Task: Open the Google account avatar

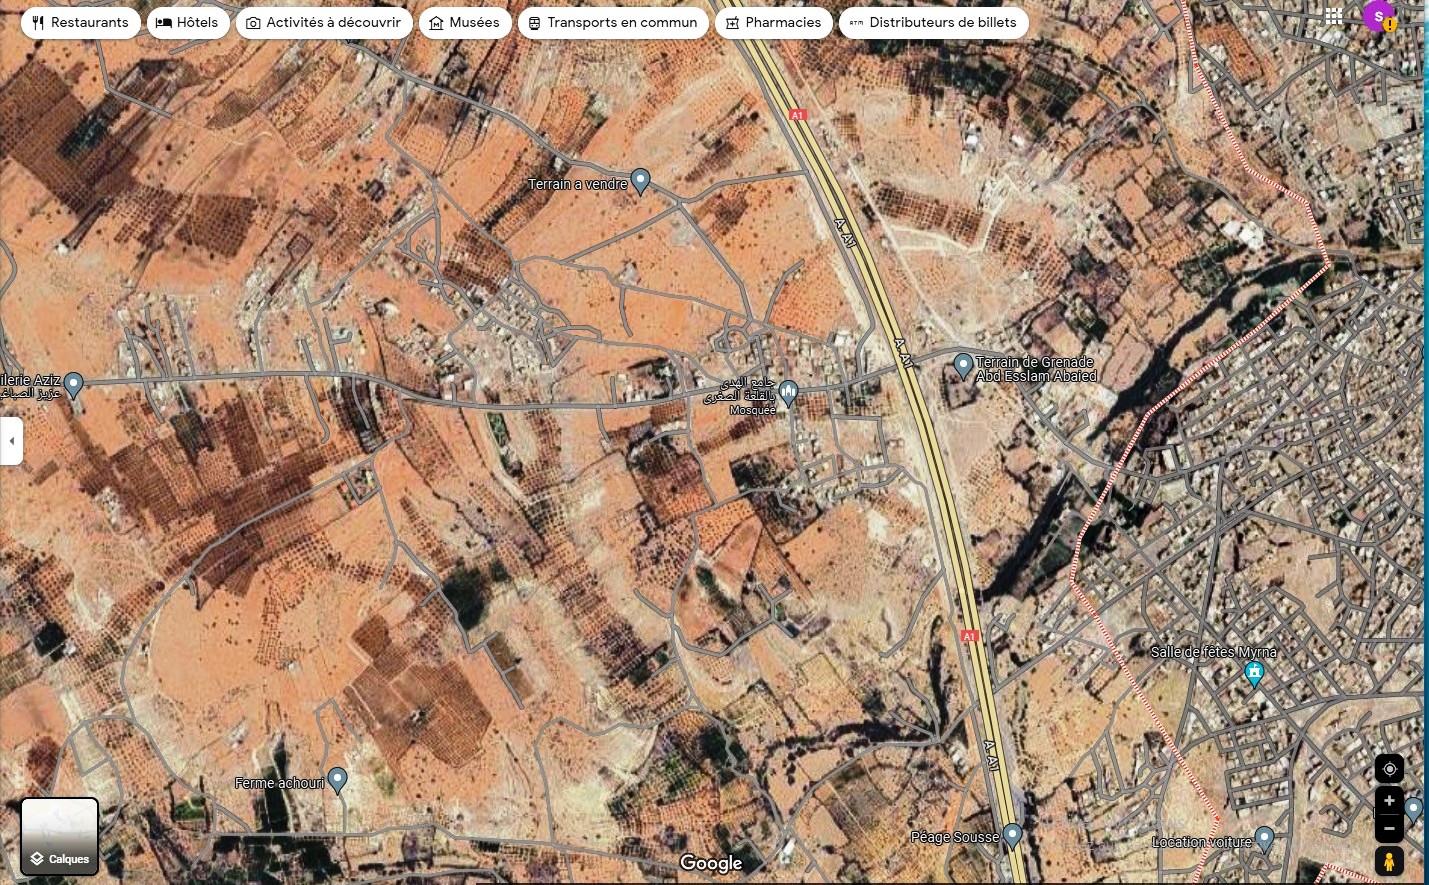Action: tap(1379, 16)
